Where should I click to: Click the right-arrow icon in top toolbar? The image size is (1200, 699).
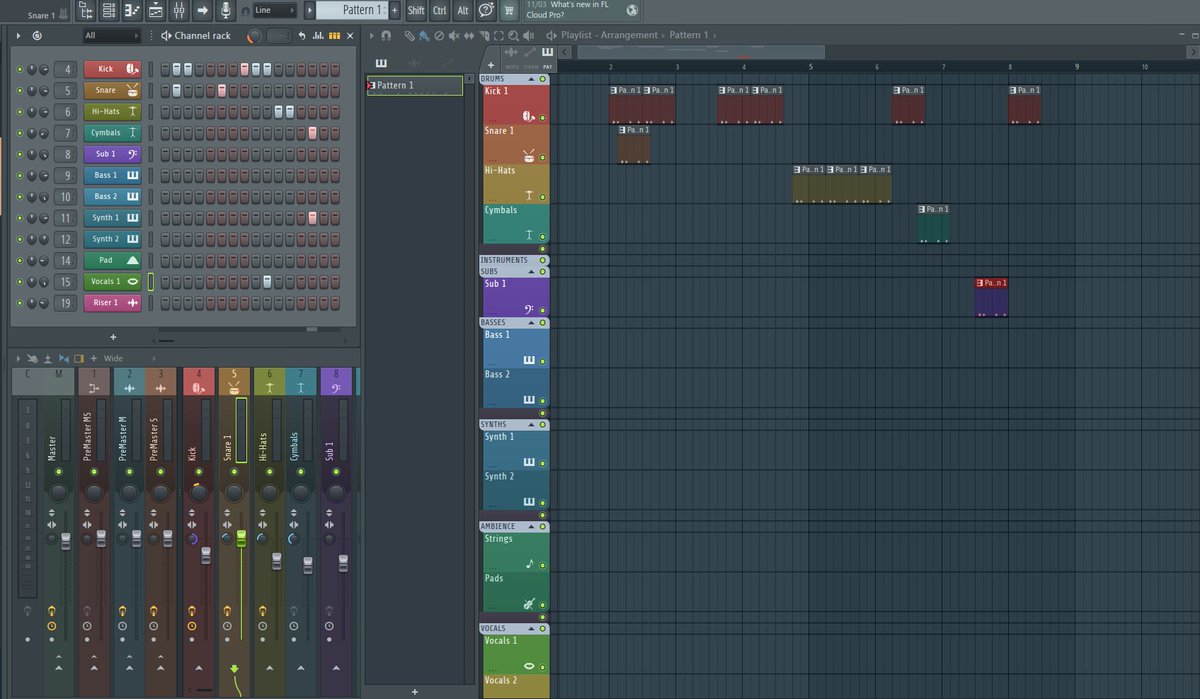tap(202, 11)
